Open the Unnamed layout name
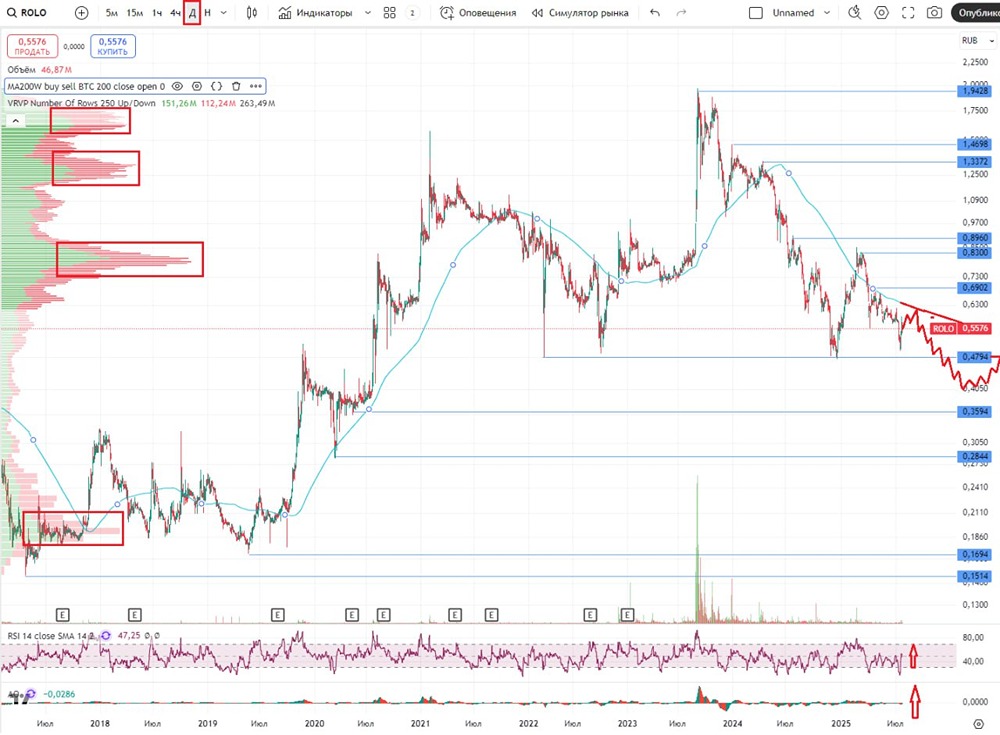1000x735 pixels. point(793,13)
